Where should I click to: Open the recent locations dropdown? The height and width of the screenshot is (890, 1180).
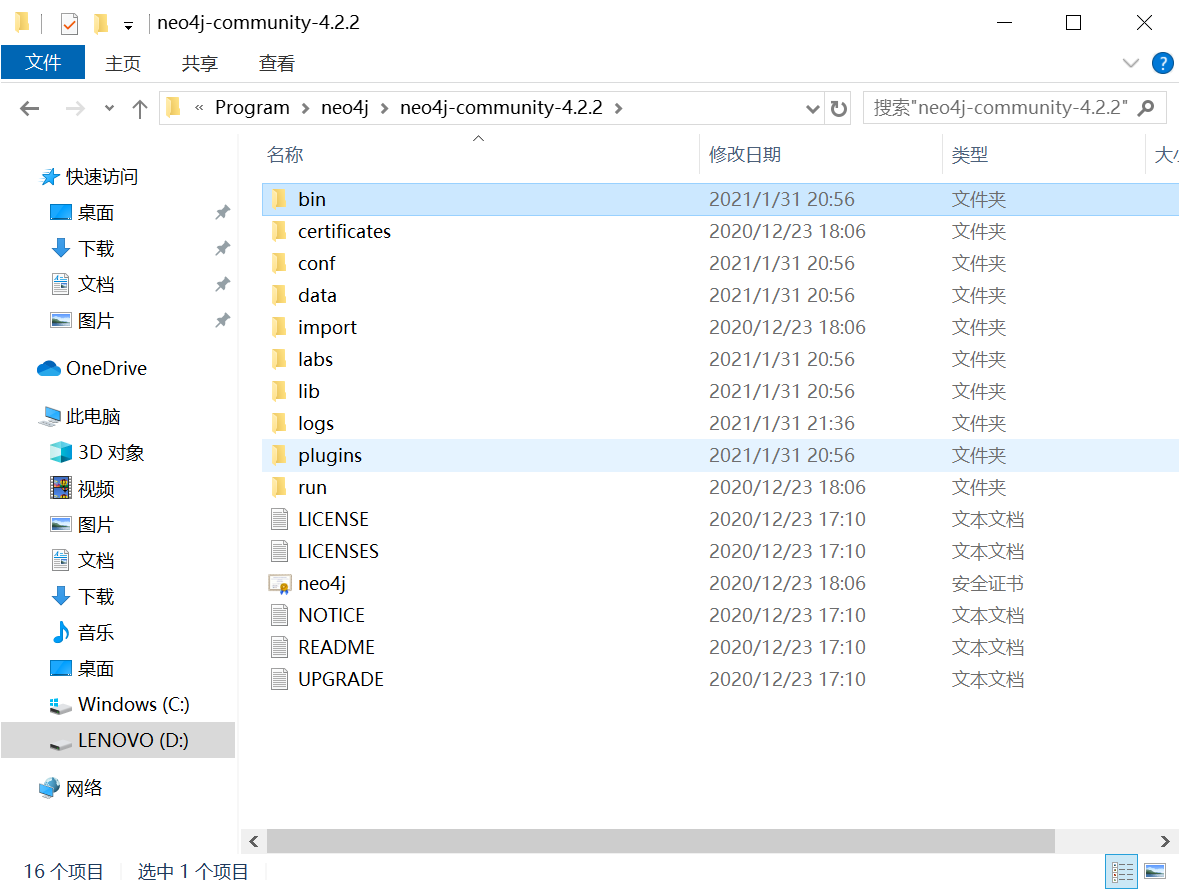109,108
